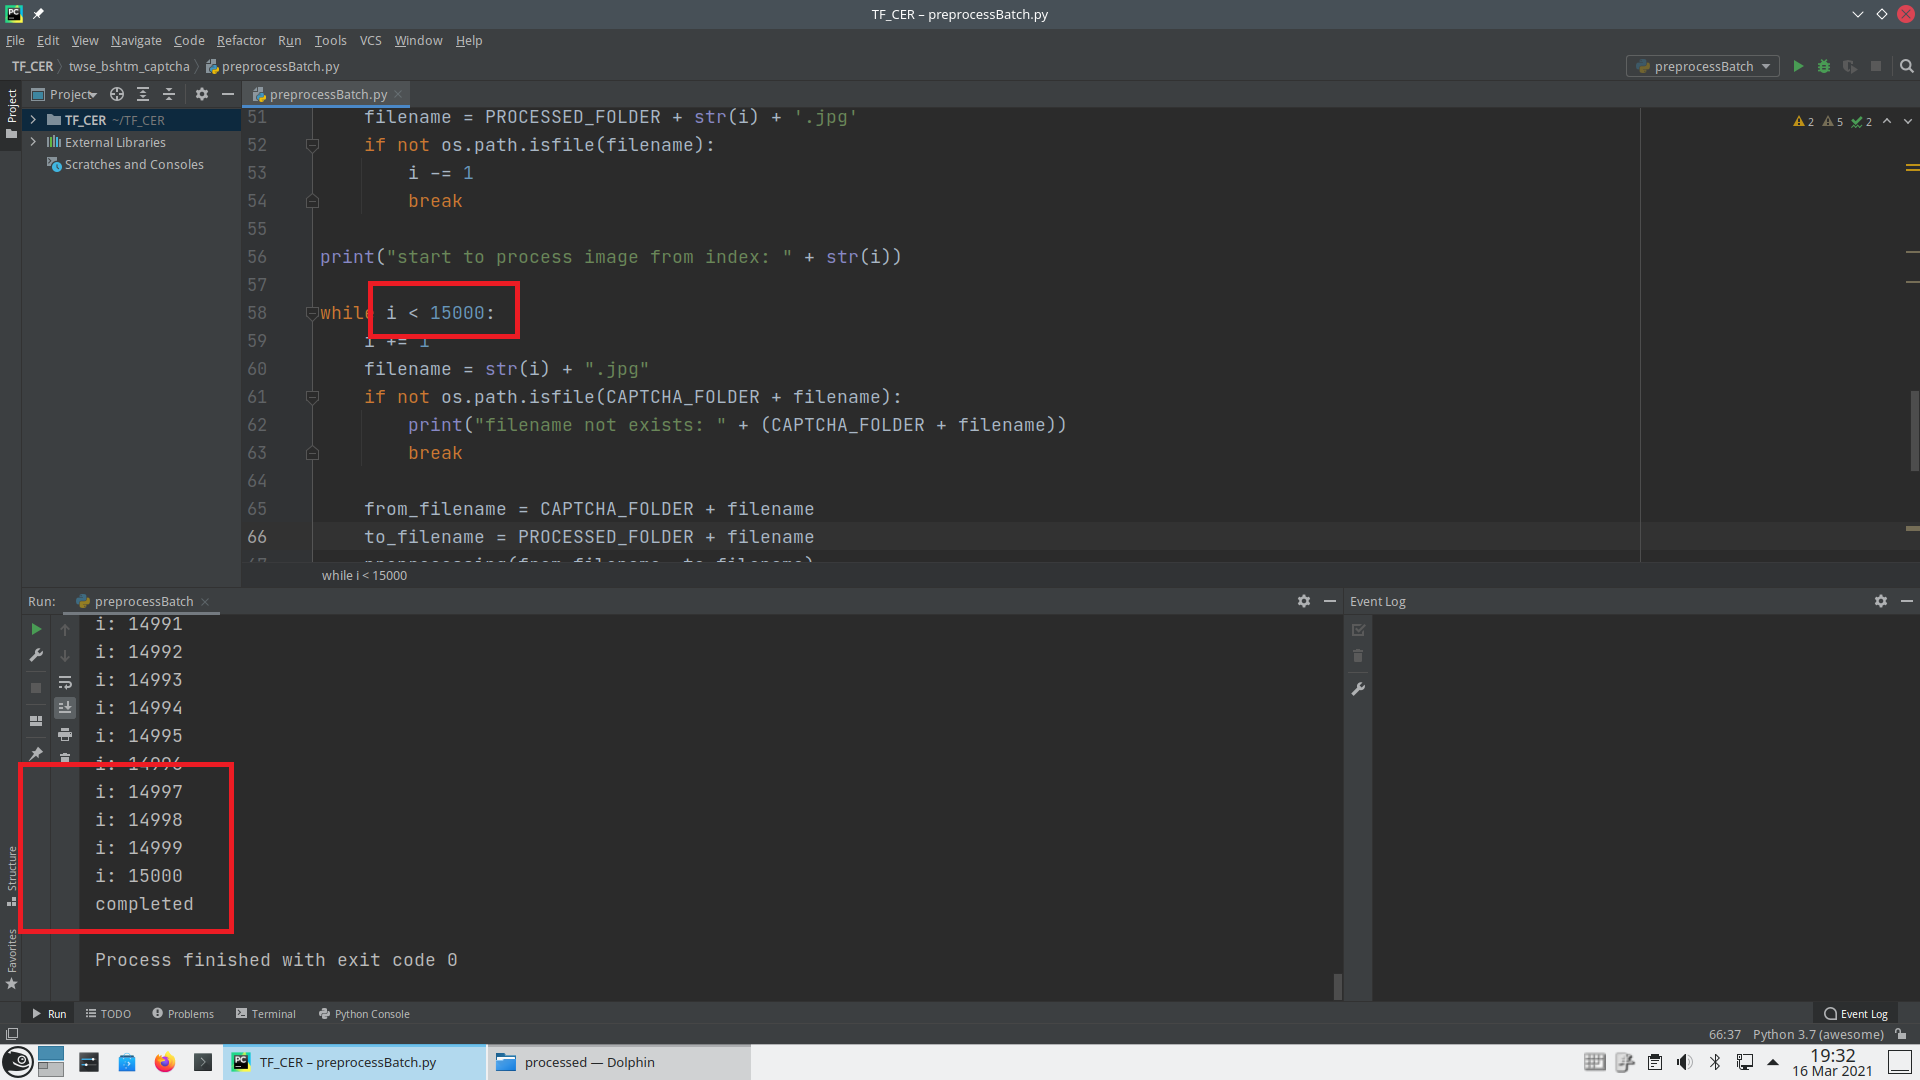Screen dimensions: 1920x1080
Task: Hide the Event Log panel
Action: 1907,601
